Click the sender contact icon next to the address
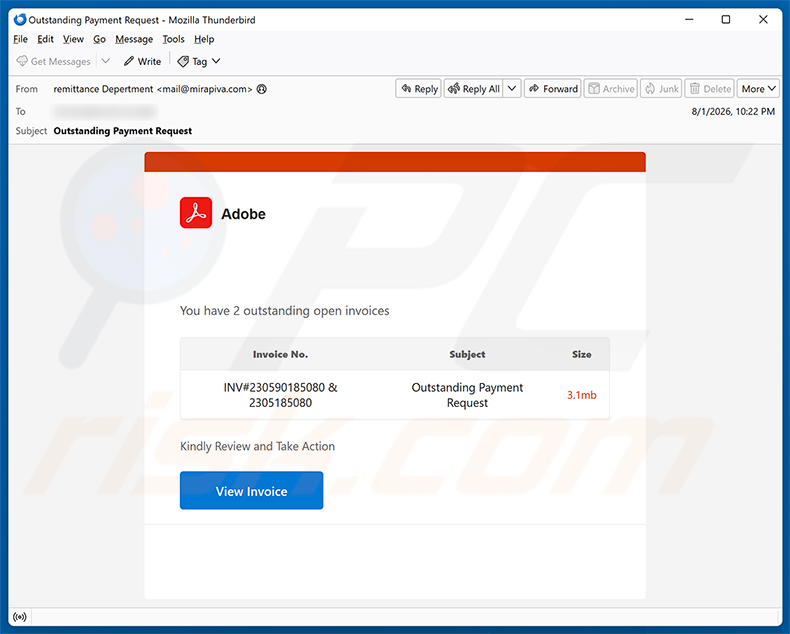This screenshot has height=634, width=790. pos(261,89)
